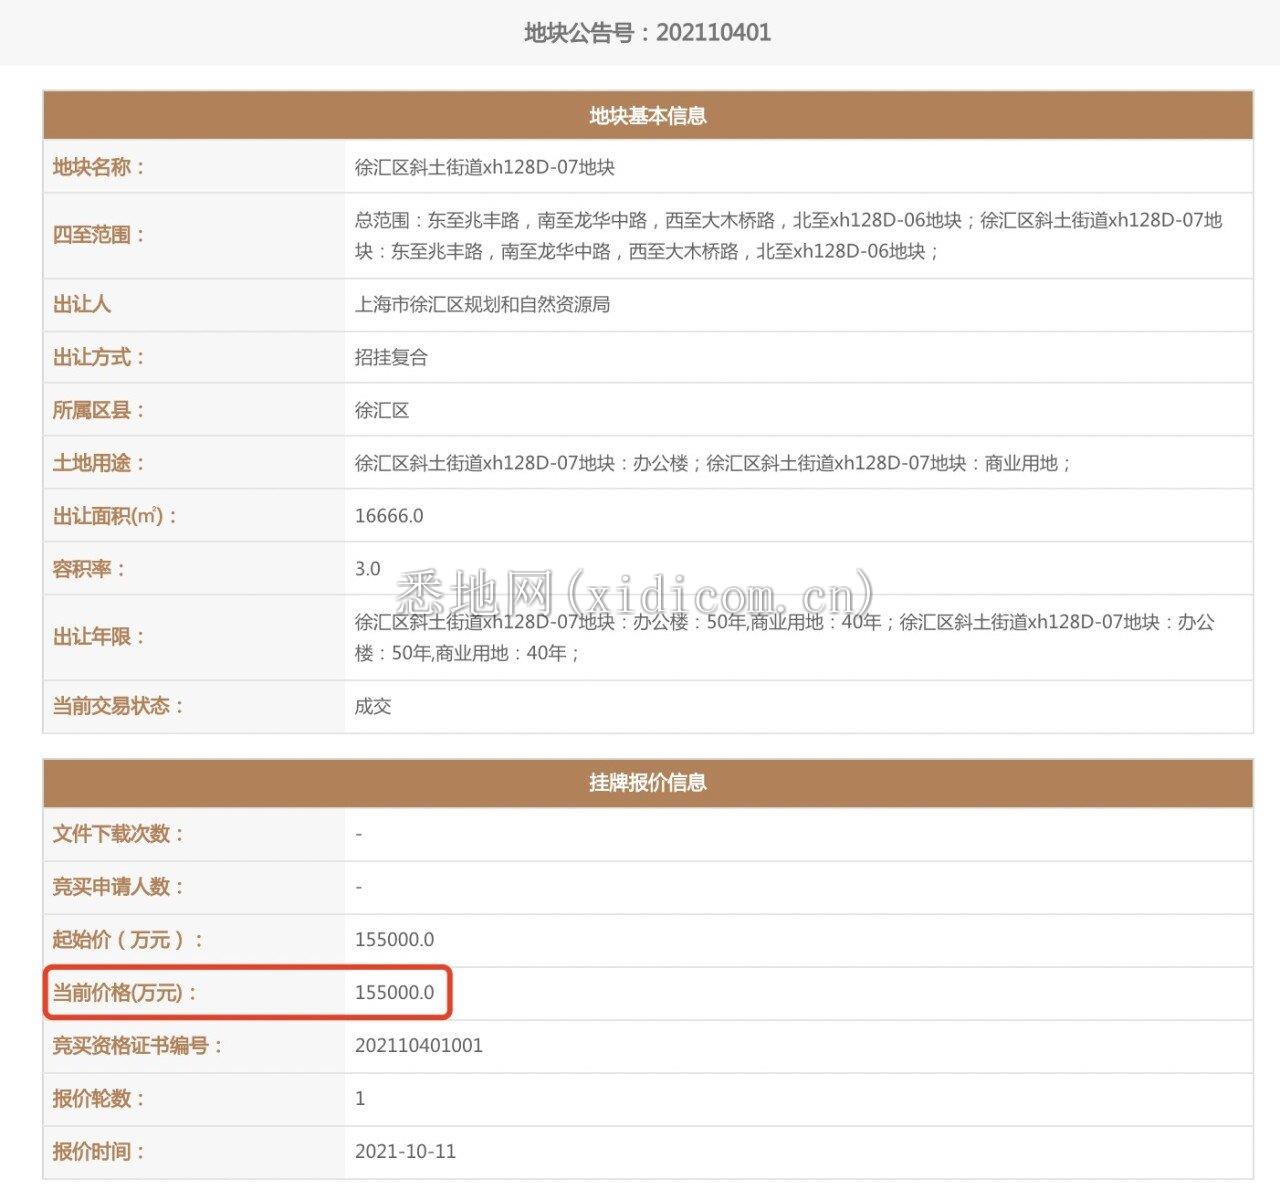Click the 起始价 starting price value

click(394, 940)
